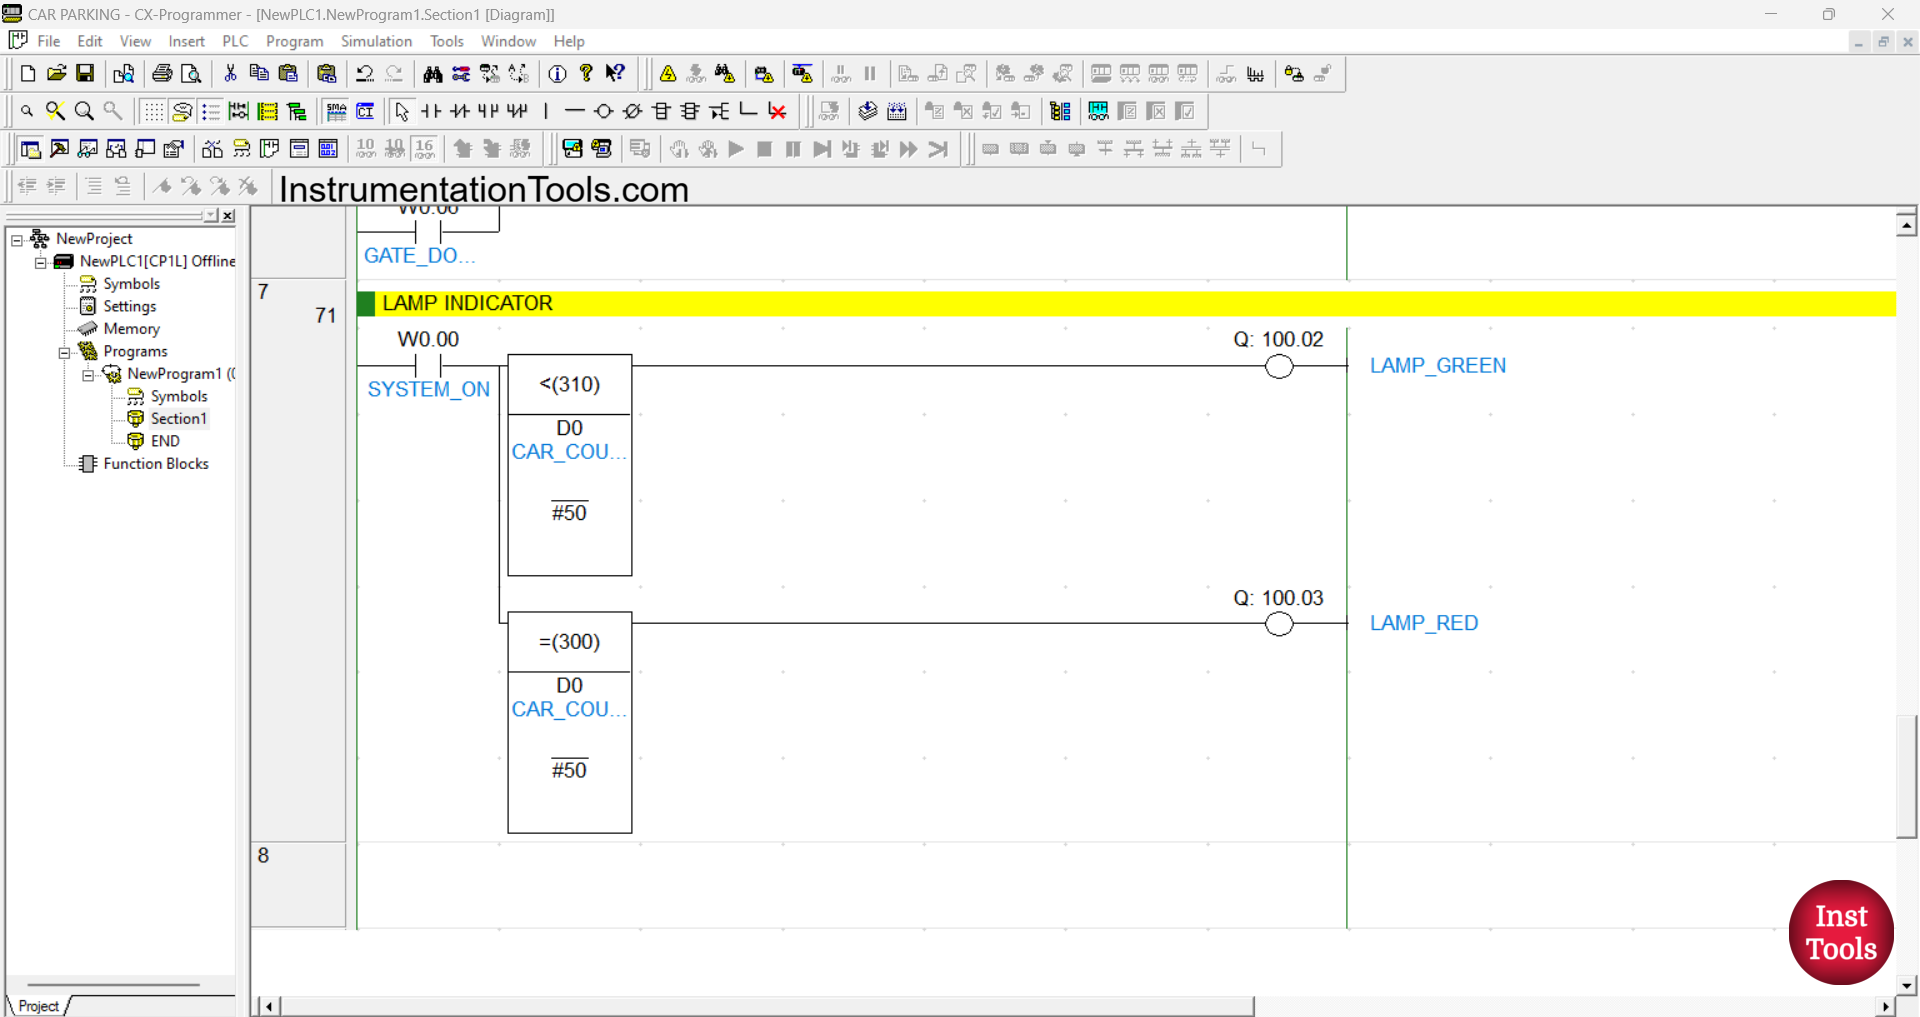Select Function Blocks in project tree

tap(155, 464)
